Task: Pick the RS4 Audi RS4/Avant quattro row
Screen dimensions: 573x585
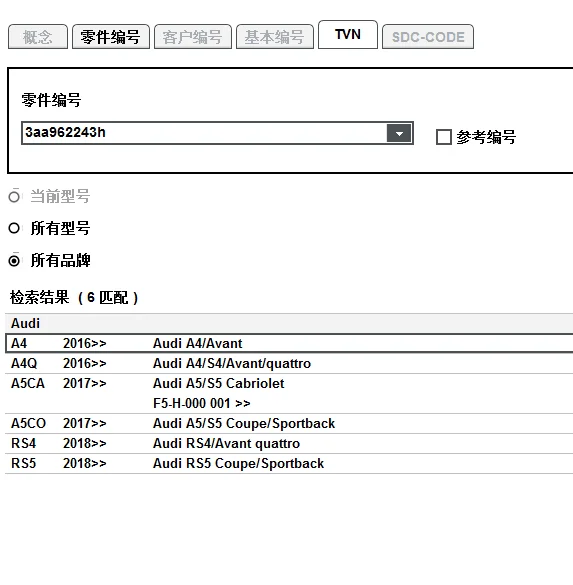Action: 289,444
